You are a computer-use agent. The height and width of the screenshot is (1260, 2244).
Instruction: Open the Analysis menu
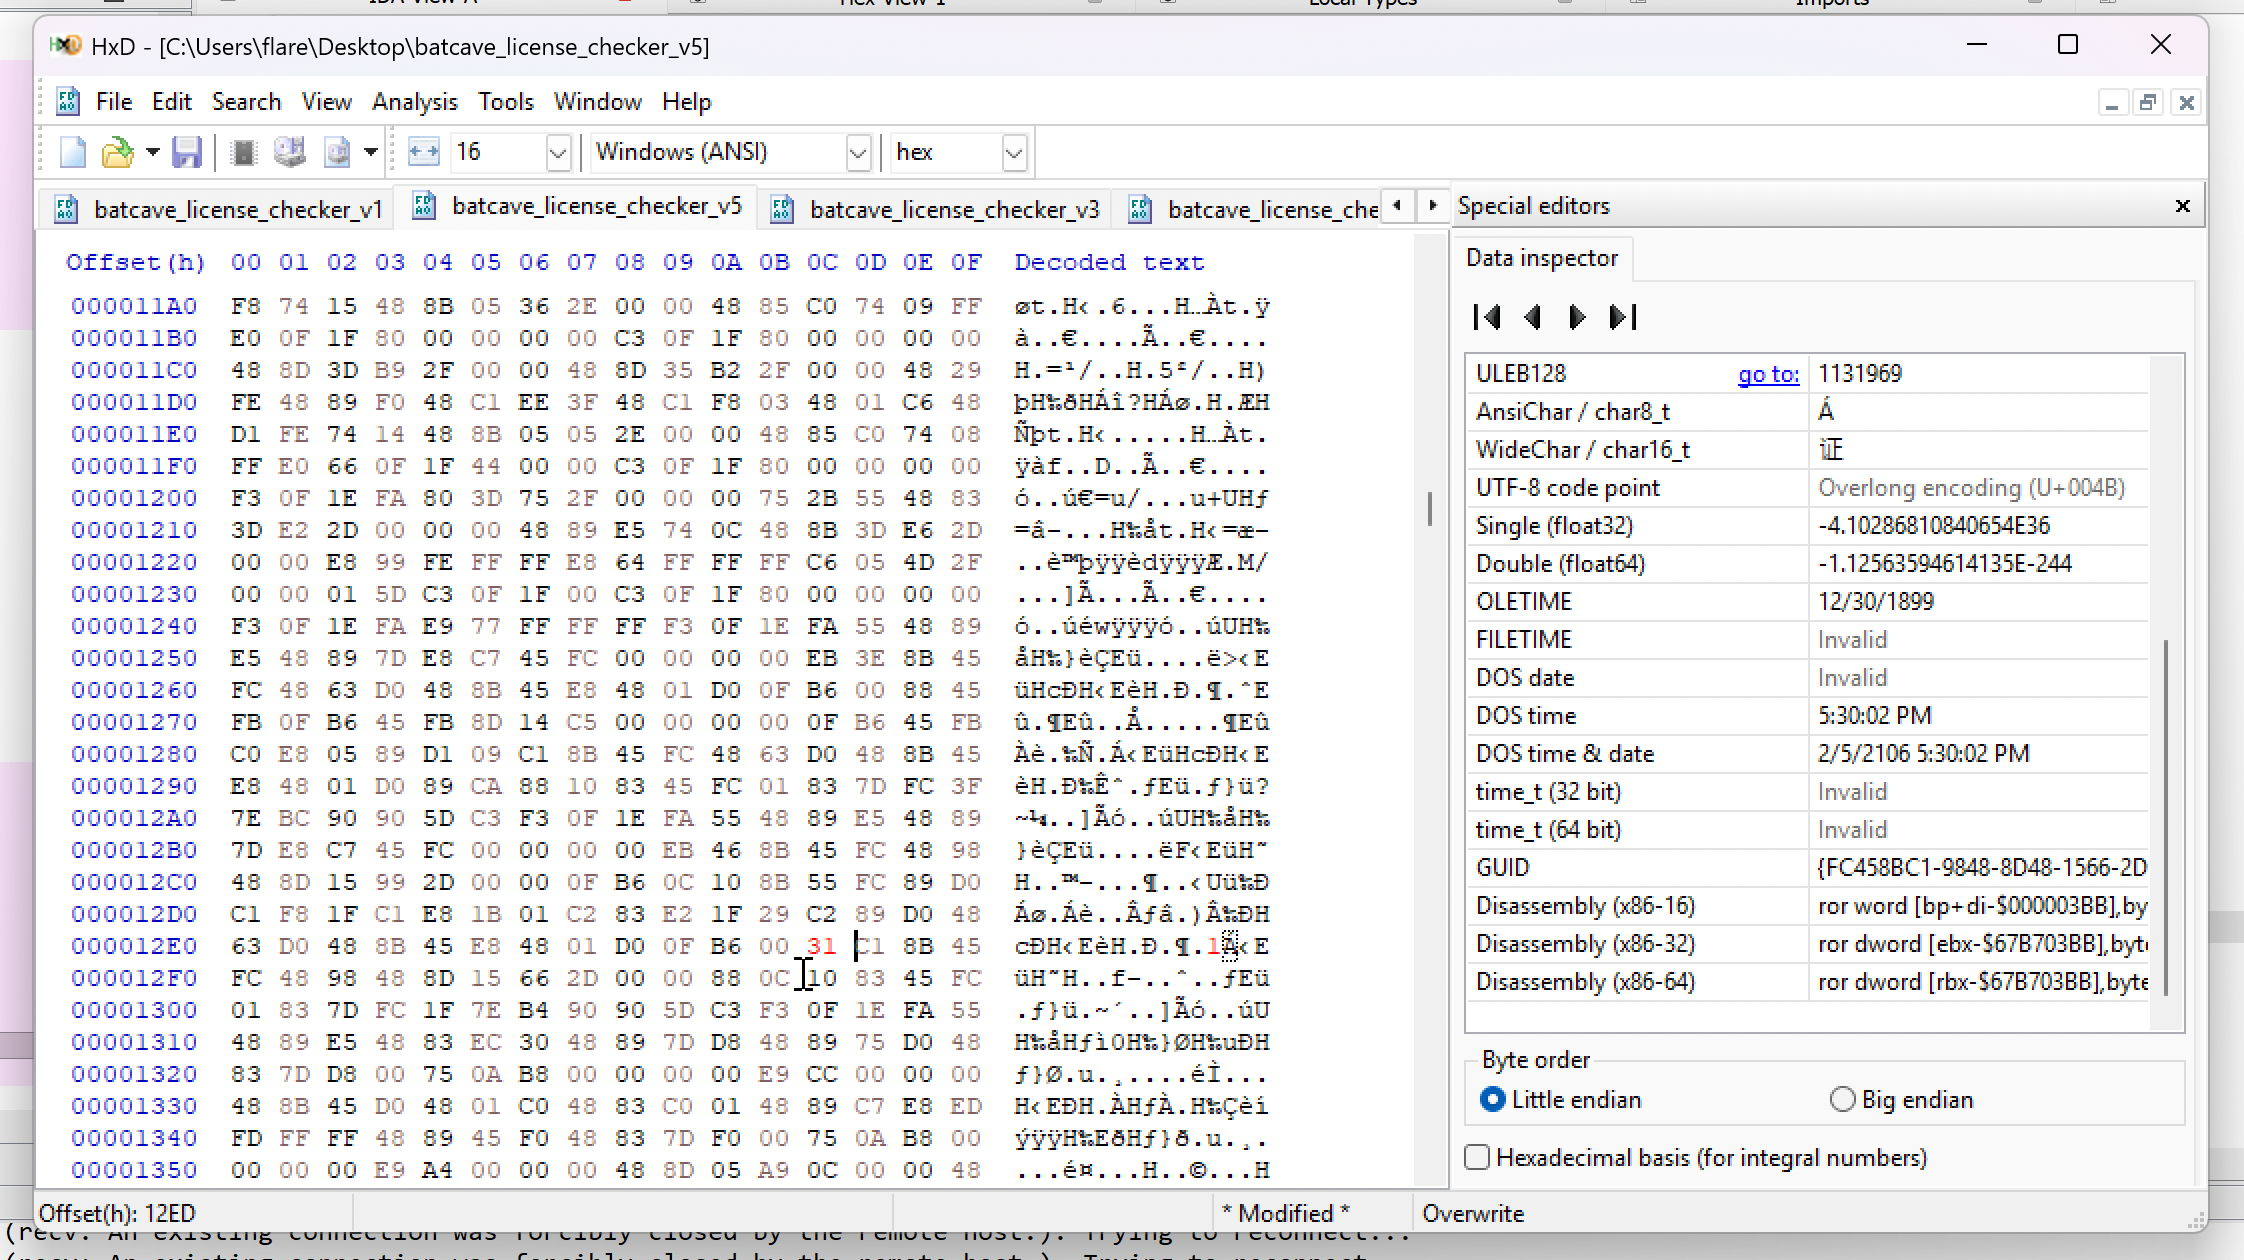(414, 102)
